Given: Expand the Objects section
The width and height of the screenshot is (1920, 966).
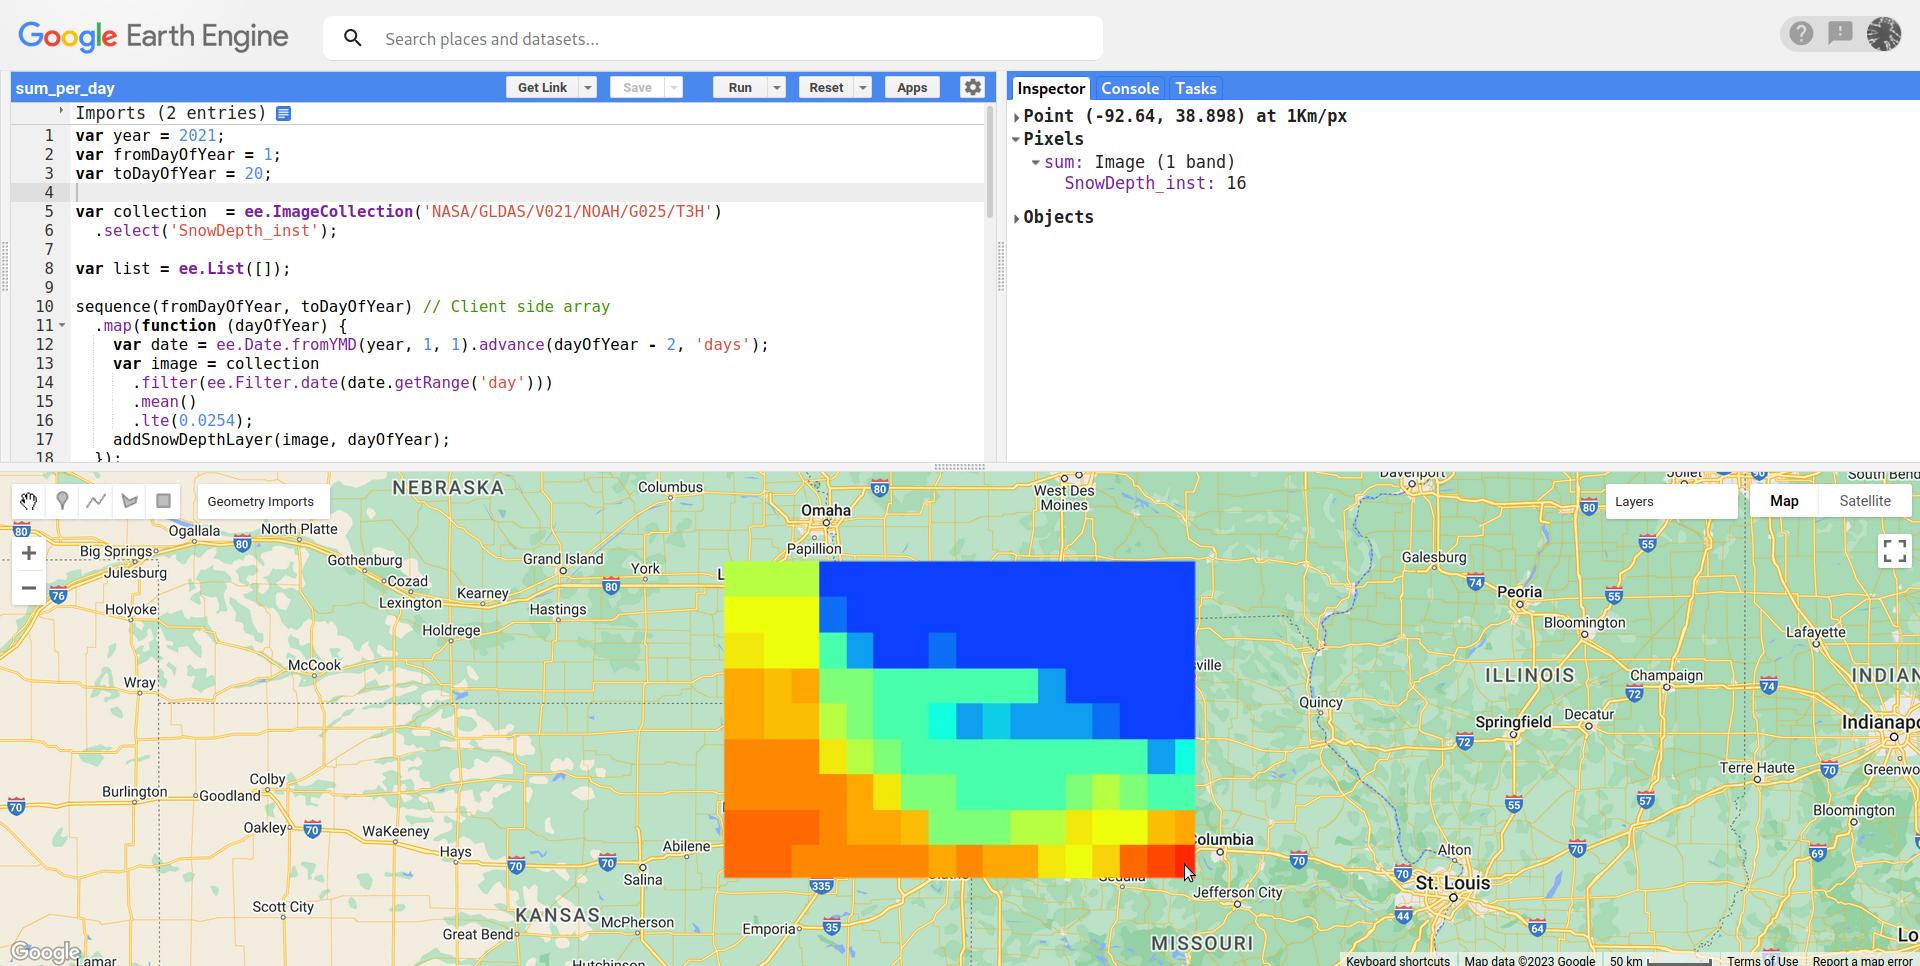Looking at the screenshot, I should tap(1017, 218).
